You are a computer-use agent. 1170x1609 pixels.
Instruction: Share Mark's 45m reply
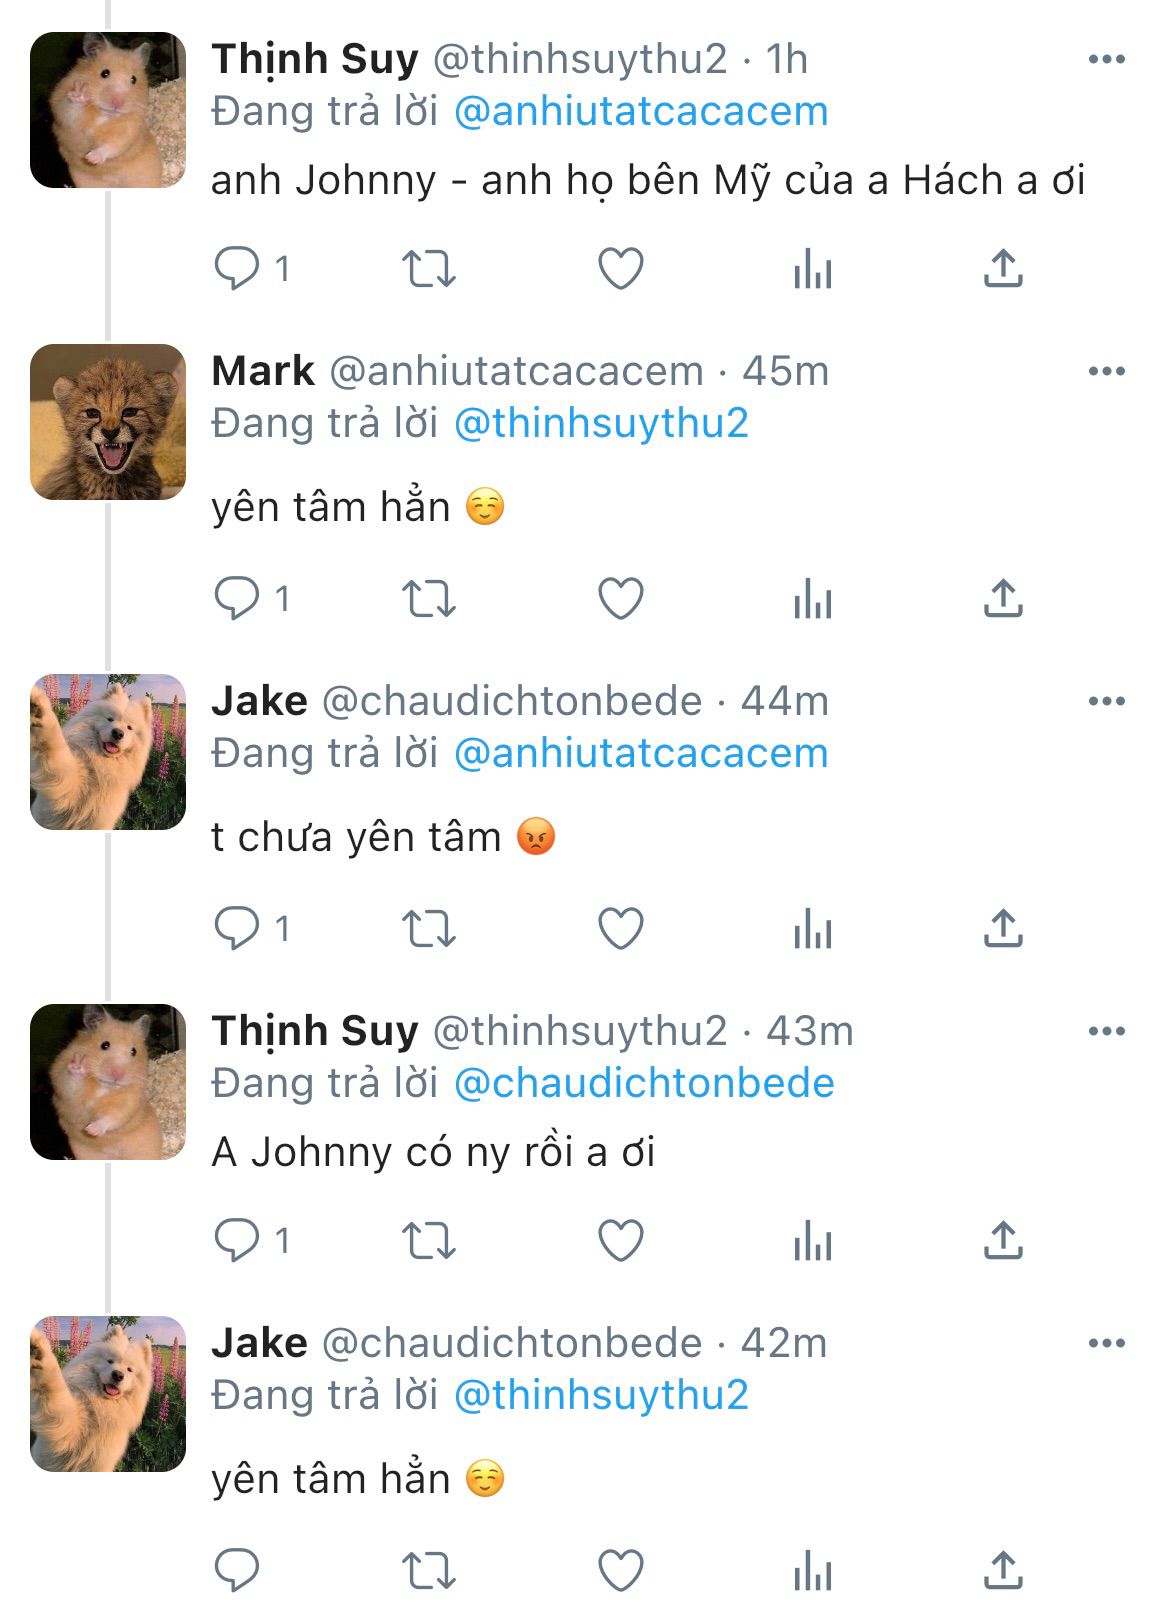[1003, 598]
